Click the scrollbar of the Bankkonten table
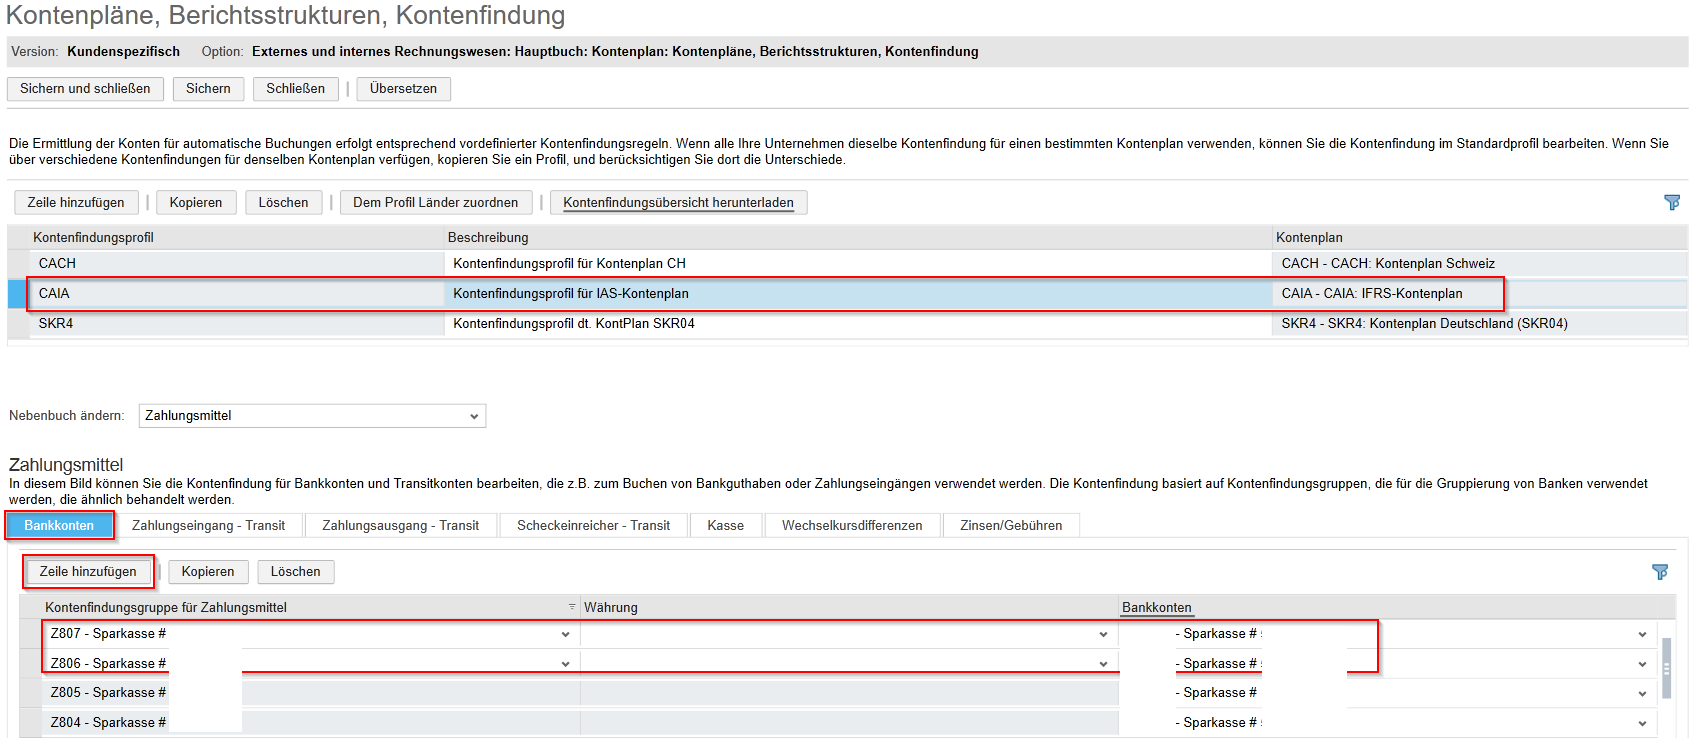This screenshot has height=738, width=1692. pyautogui.click(x=1666, y=667)
